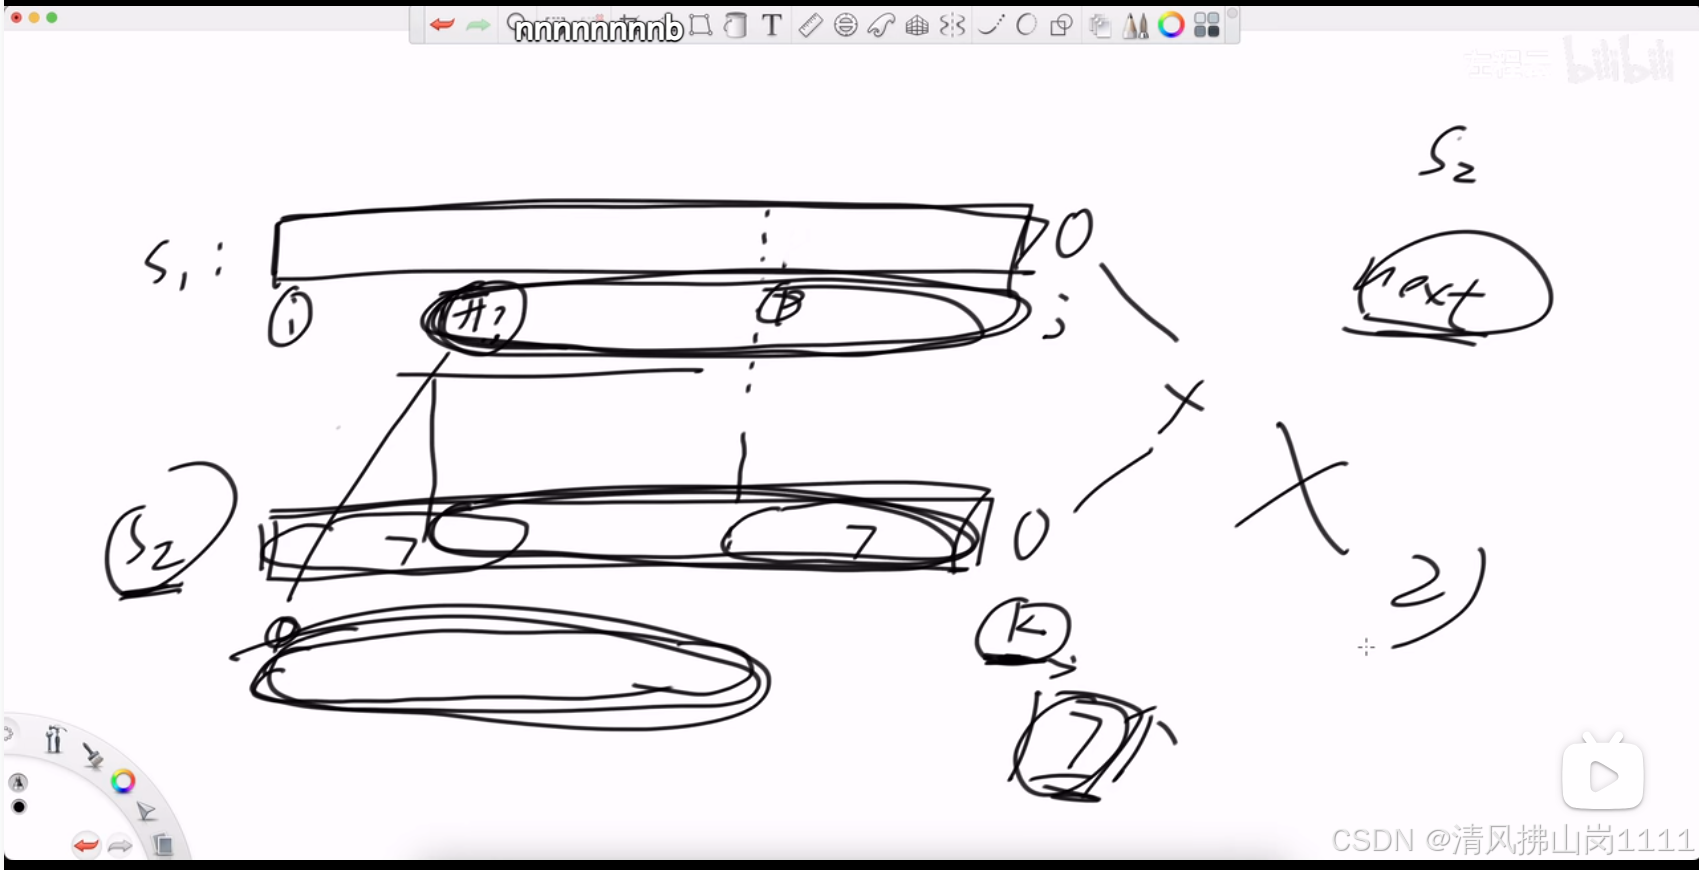Screen dimensions: 1699x870
Task: Enable the Ellipse guide tool
Action: click(x=846, y=25)
